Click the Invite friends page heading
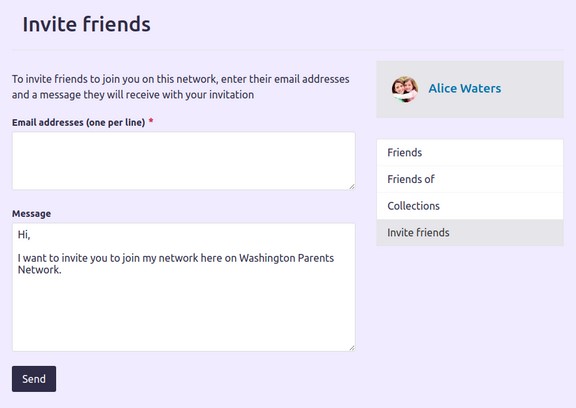The width and height of the screenshot is (576, 408). pos(87,24)
